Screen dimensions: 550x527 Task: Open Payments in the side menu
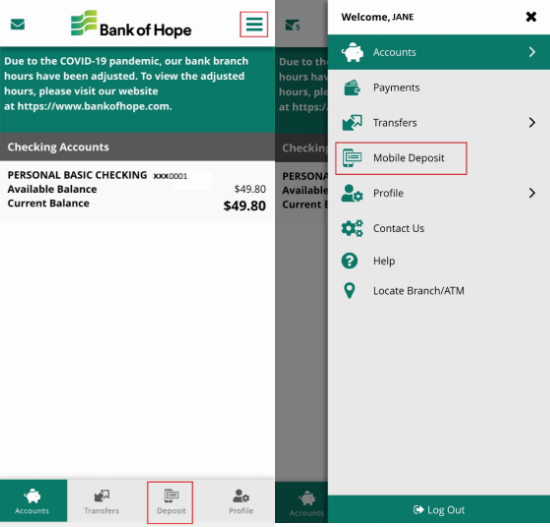click(439, 88)
